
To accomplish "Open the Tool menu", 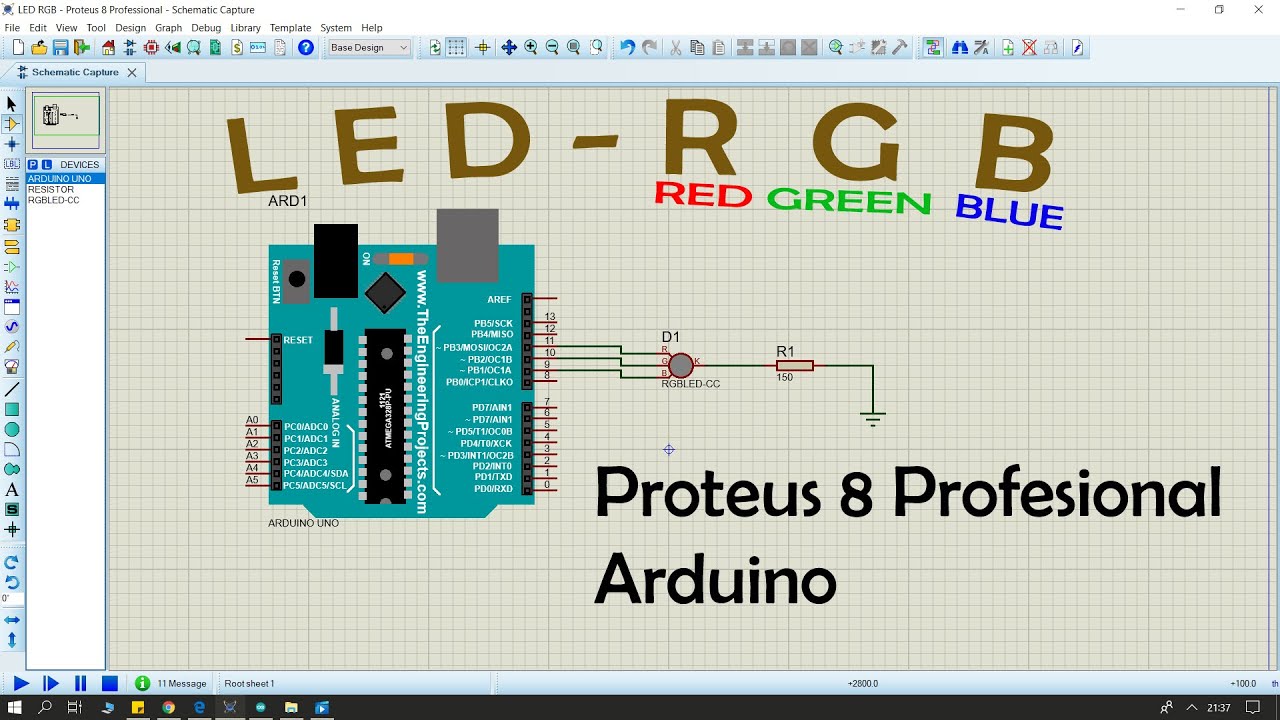I will click(x=96, y=28).
